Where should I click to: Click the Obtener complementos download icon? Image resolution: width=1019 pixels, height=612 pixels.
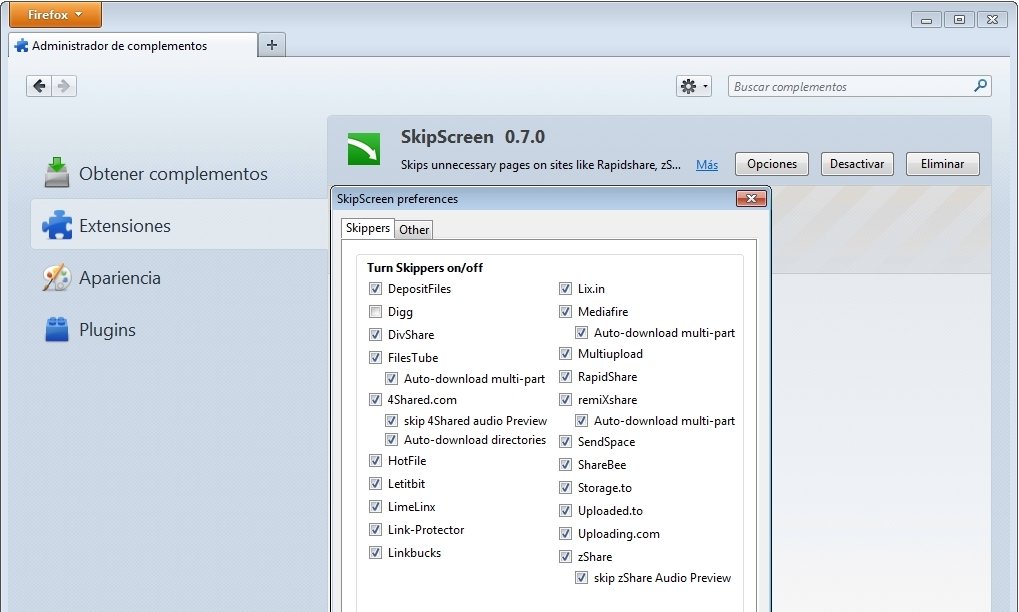pos(57,172)
